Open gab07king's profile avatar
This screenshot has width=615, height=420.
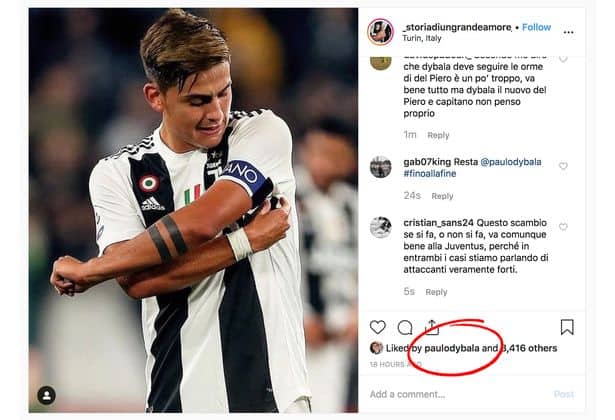[x=380, y=167]
